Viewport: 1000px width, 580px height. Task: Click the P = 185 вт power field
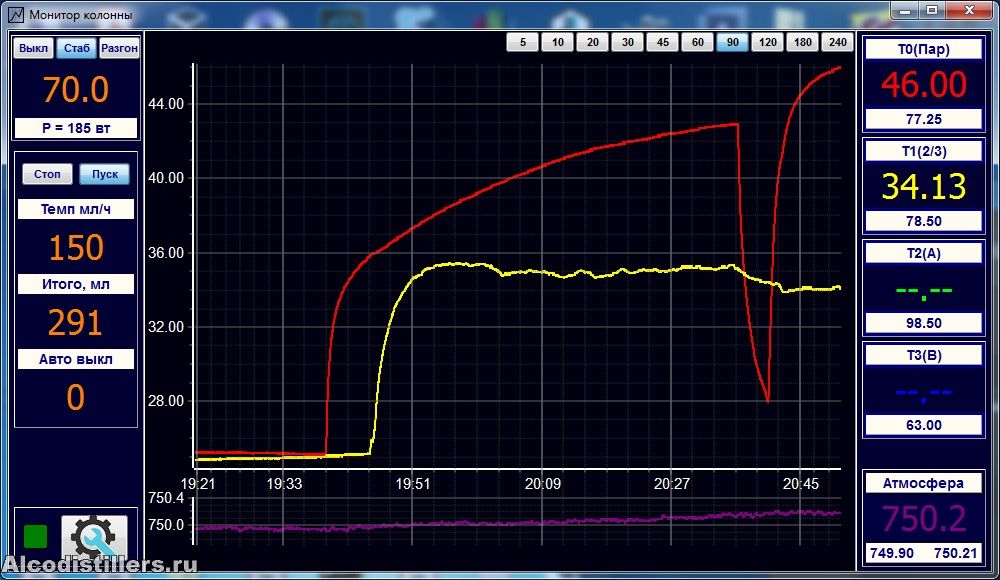click(x=76, y=128)
